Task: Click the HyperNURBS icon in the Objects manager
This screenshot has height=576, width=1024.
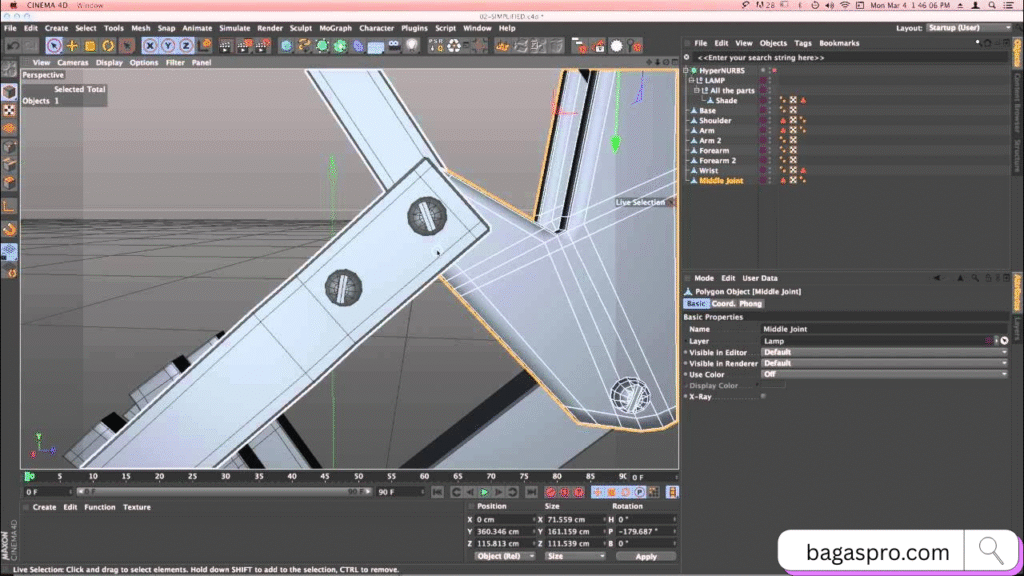Action: (693, 70)
